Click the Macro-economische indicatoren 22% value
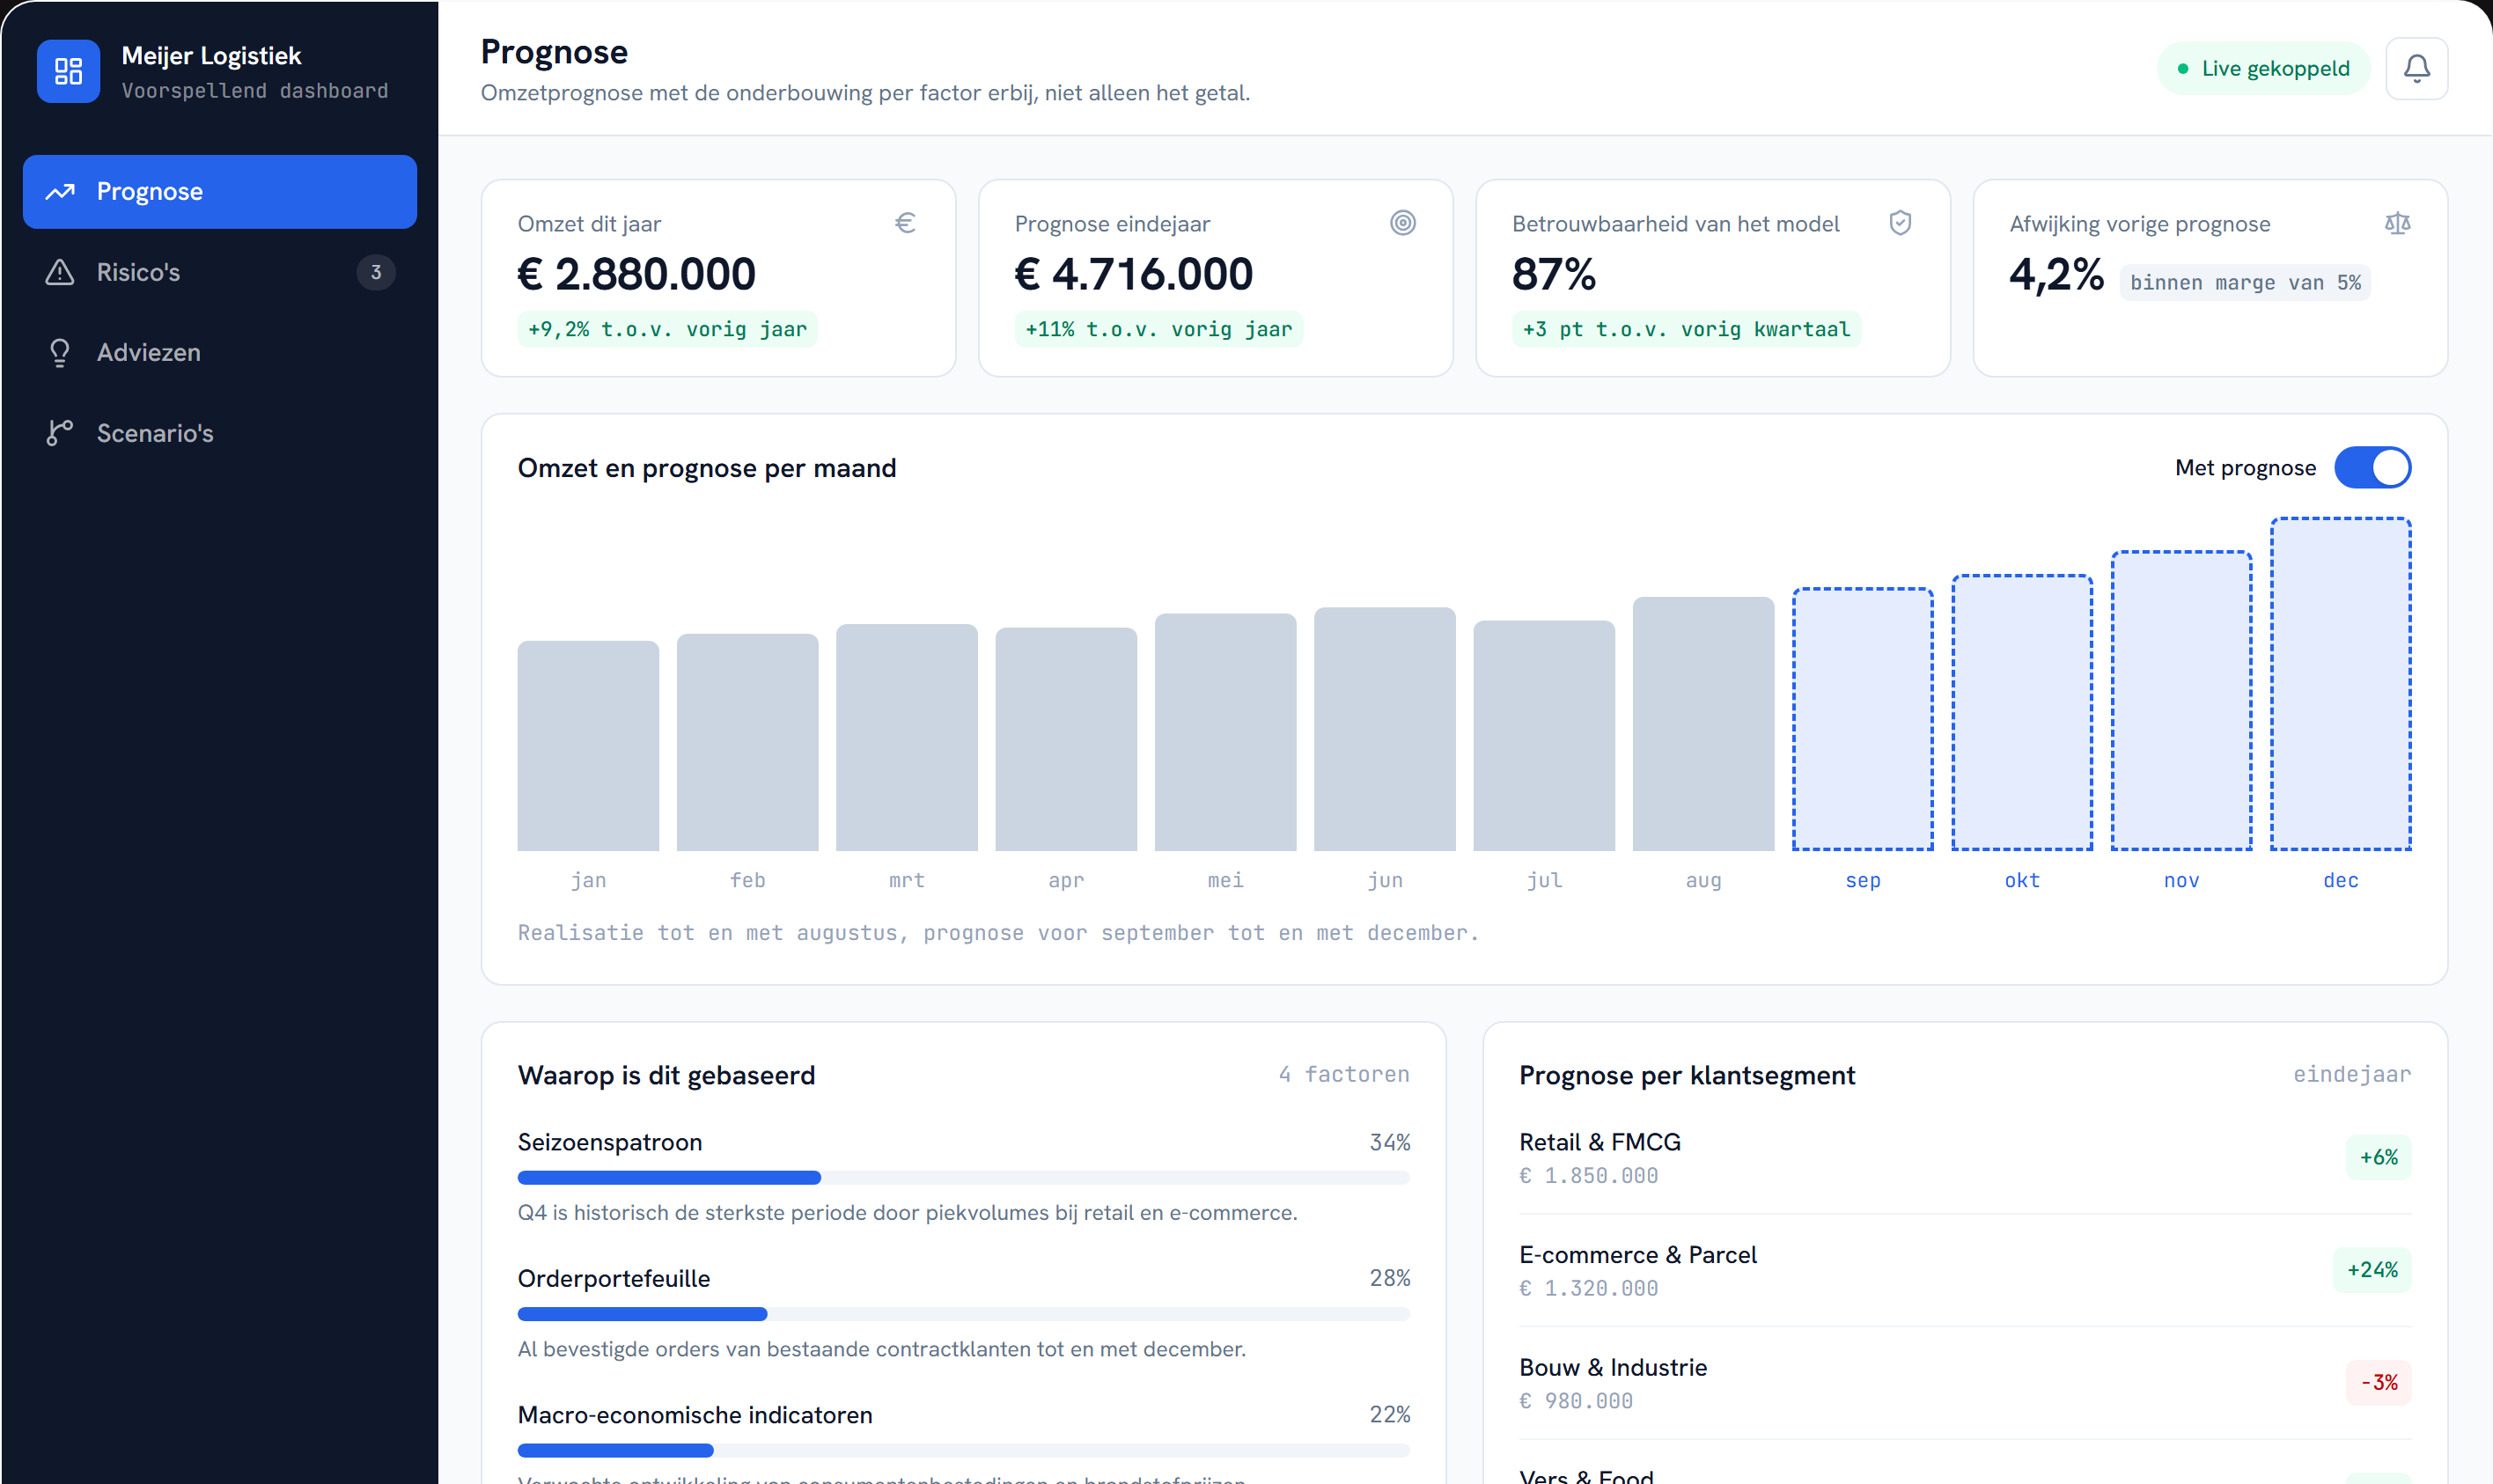This screenshot has width=2493, height=1484. [x=1390, y=1414]
